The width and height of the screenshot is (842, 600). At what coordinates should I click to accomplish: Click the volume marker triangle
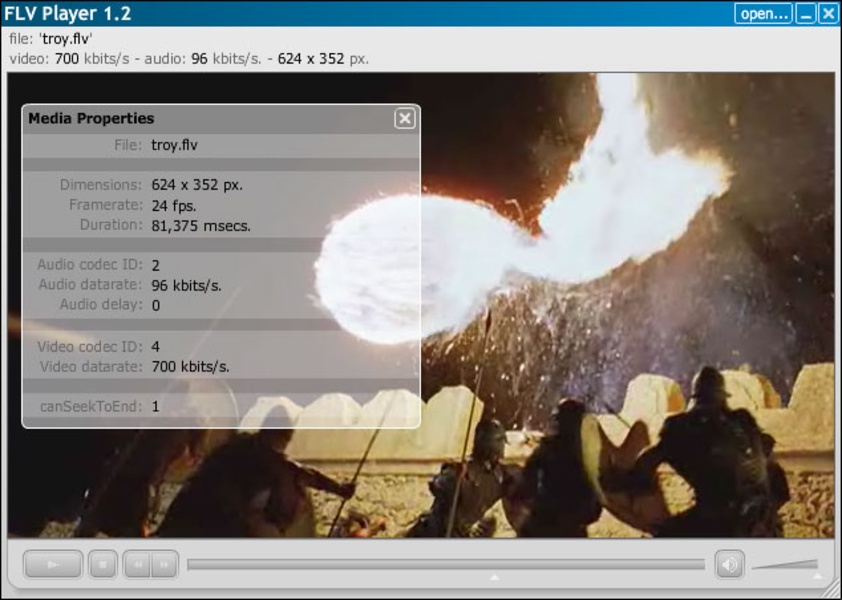coord(817,577)
